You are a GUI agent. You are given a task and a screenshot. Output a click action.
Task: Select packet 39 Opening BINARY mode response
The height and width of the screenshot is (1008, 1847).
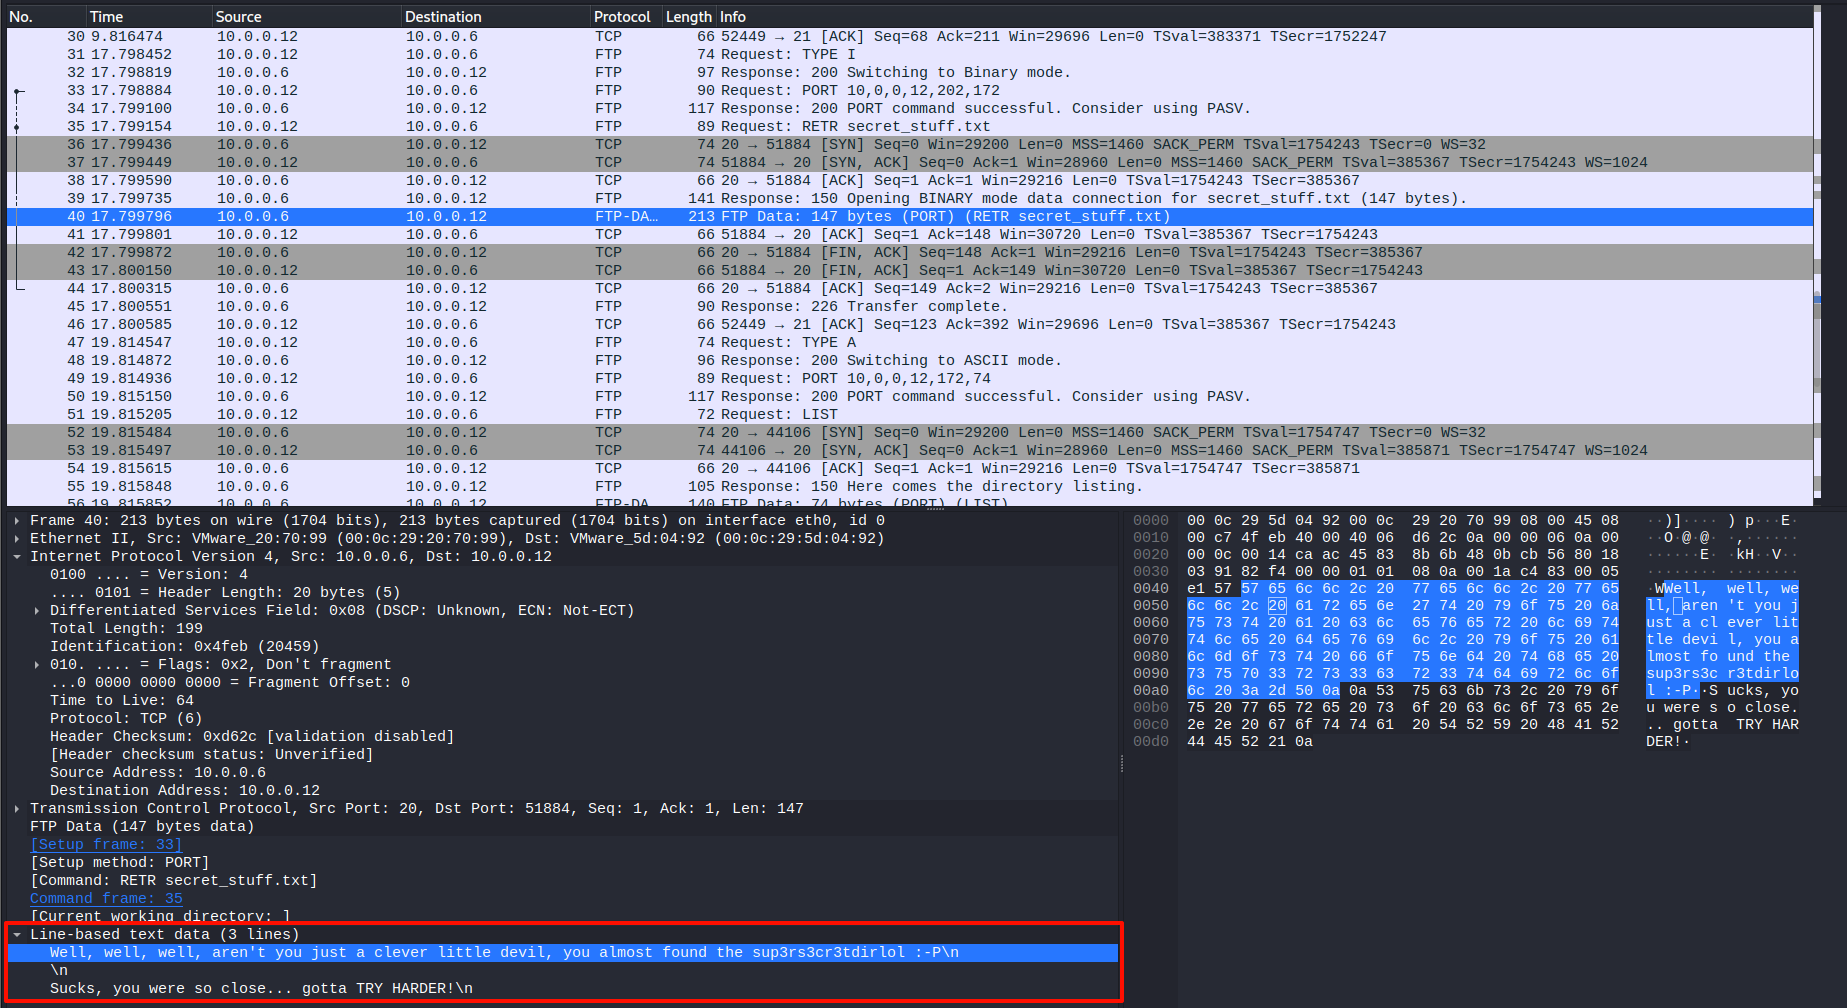coord(909,199)
